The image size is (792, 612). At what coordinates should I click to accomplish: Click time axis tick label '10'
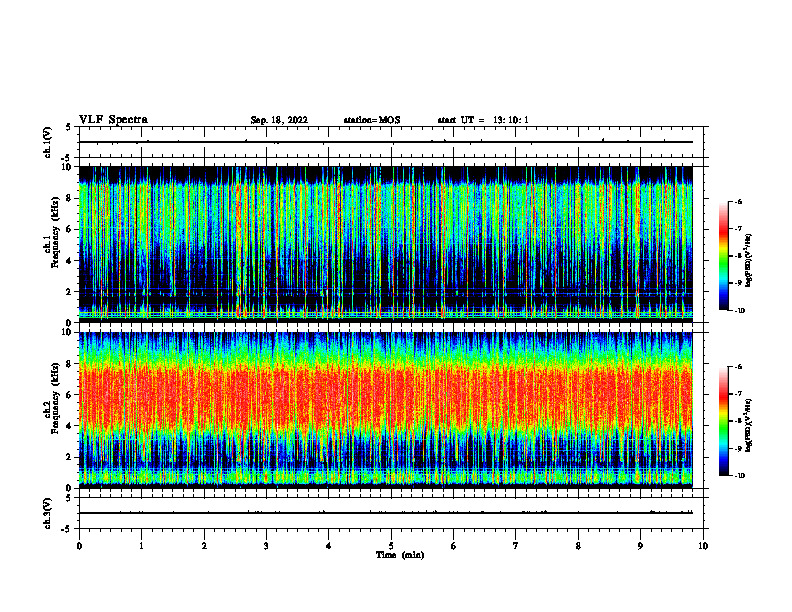coord(703,546)
